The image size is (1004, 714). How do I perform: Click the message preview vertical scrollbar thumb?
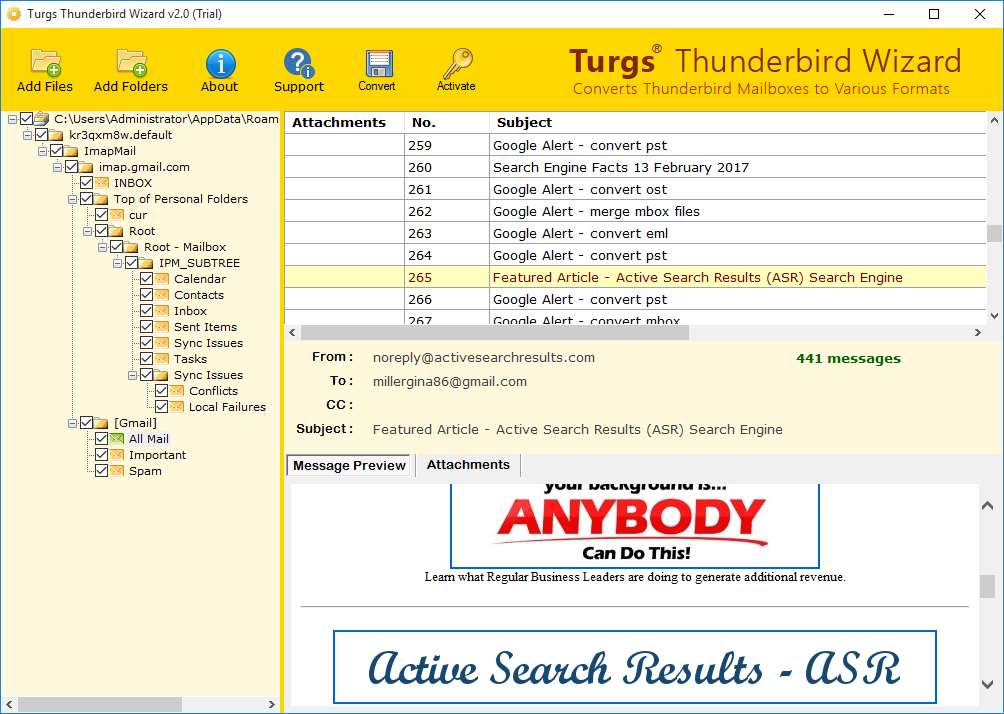pos(987,586)
